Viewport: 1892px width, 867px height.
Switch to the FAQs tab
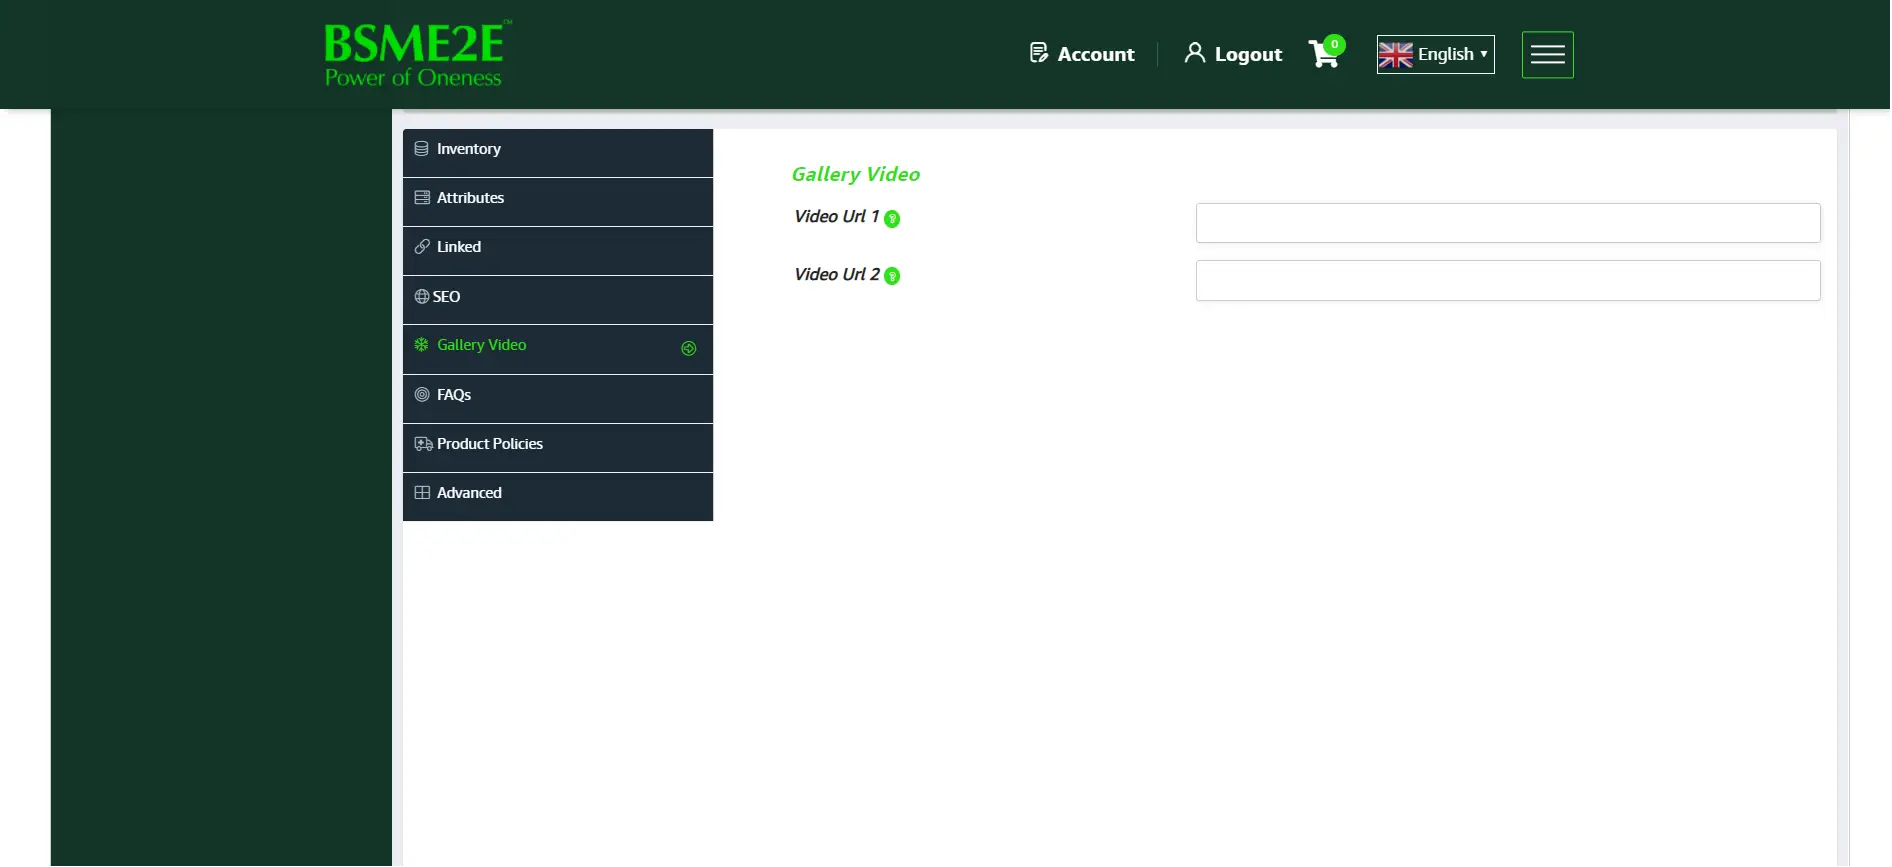tap(558, 399)
